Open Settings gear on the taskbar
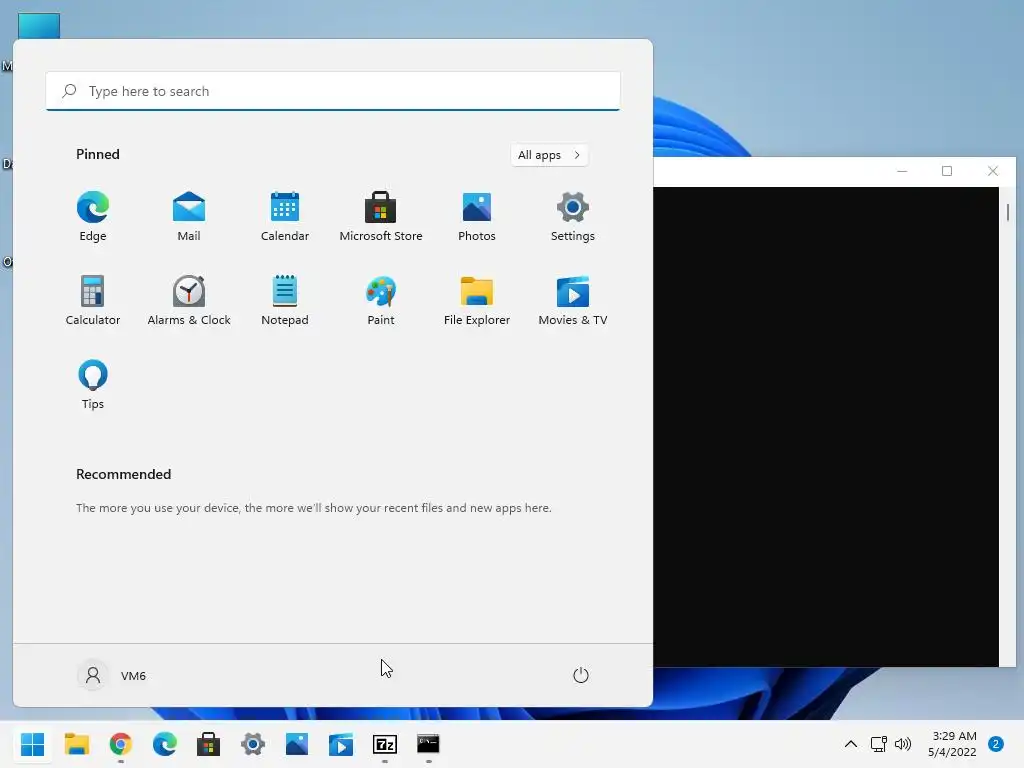The height and width of the screenshot is (768, 1024). click(x=253, y=744)
